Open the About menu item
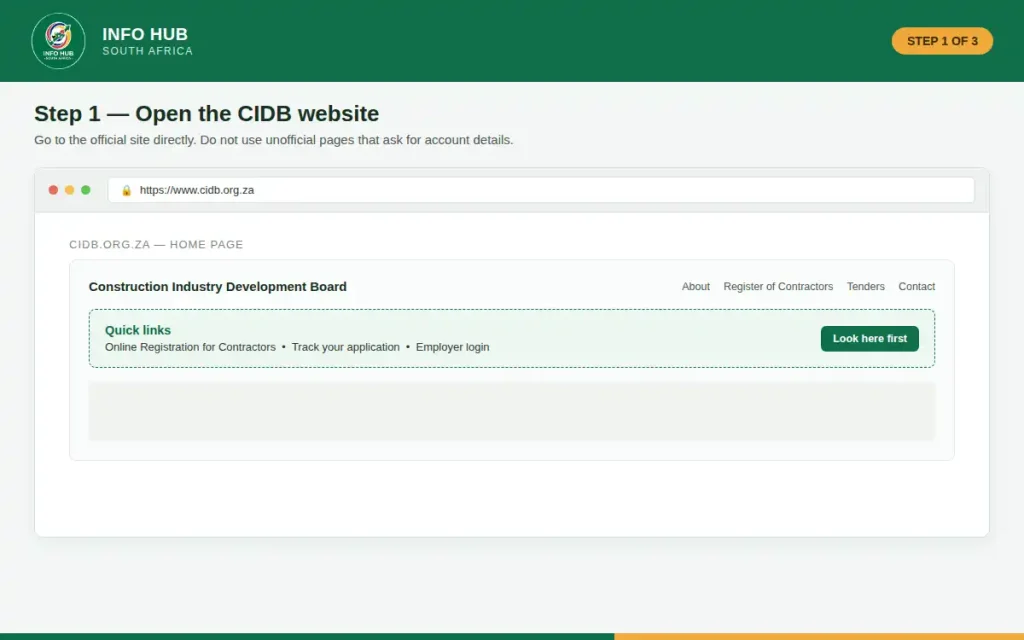The image size is (1024, 640). pyautogui.click(x=696, y=287)
